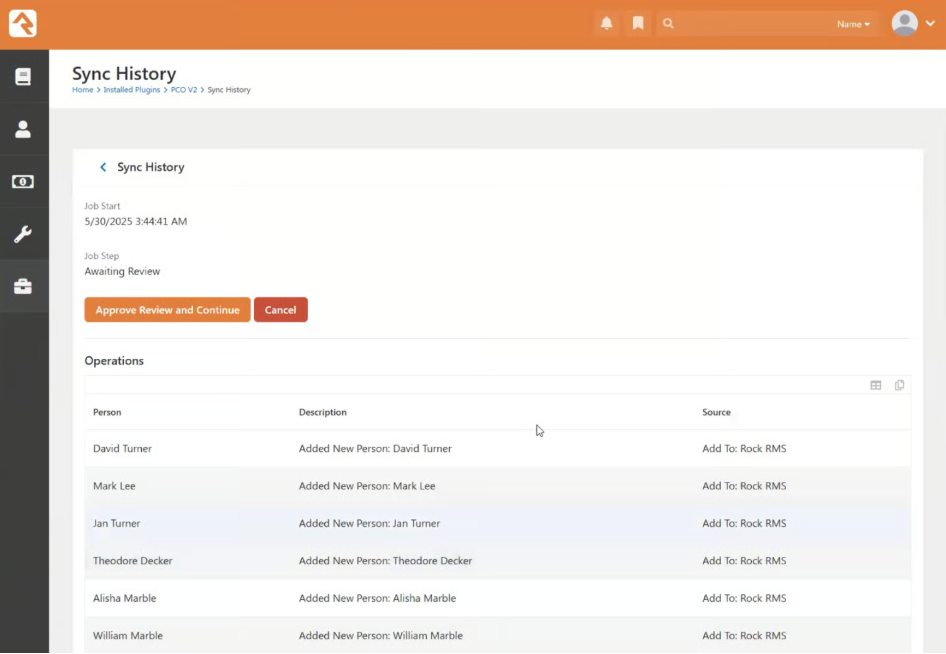Open the People sidebar icon

pyautogui.click(x=23, y=129)
